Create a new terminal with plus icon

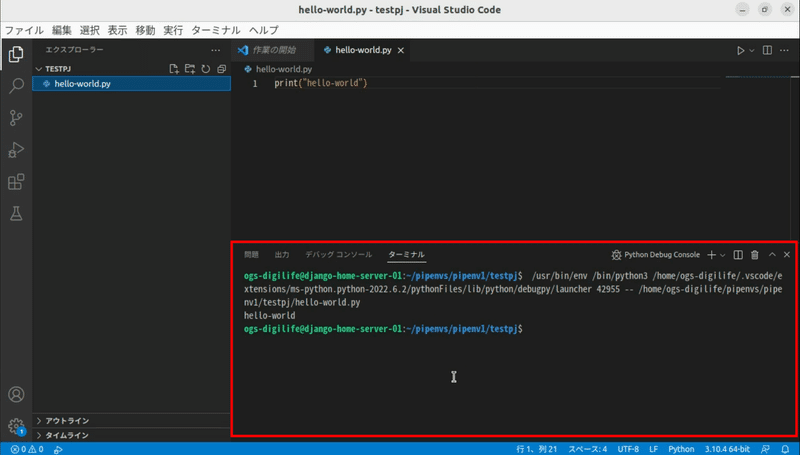pos(711,255)
